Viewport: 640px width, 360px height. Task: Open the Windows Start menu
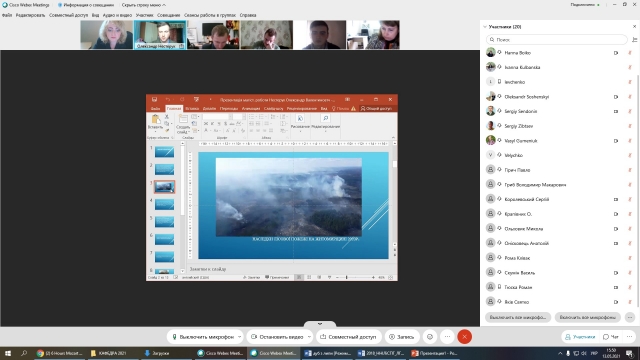click(8, 353)
